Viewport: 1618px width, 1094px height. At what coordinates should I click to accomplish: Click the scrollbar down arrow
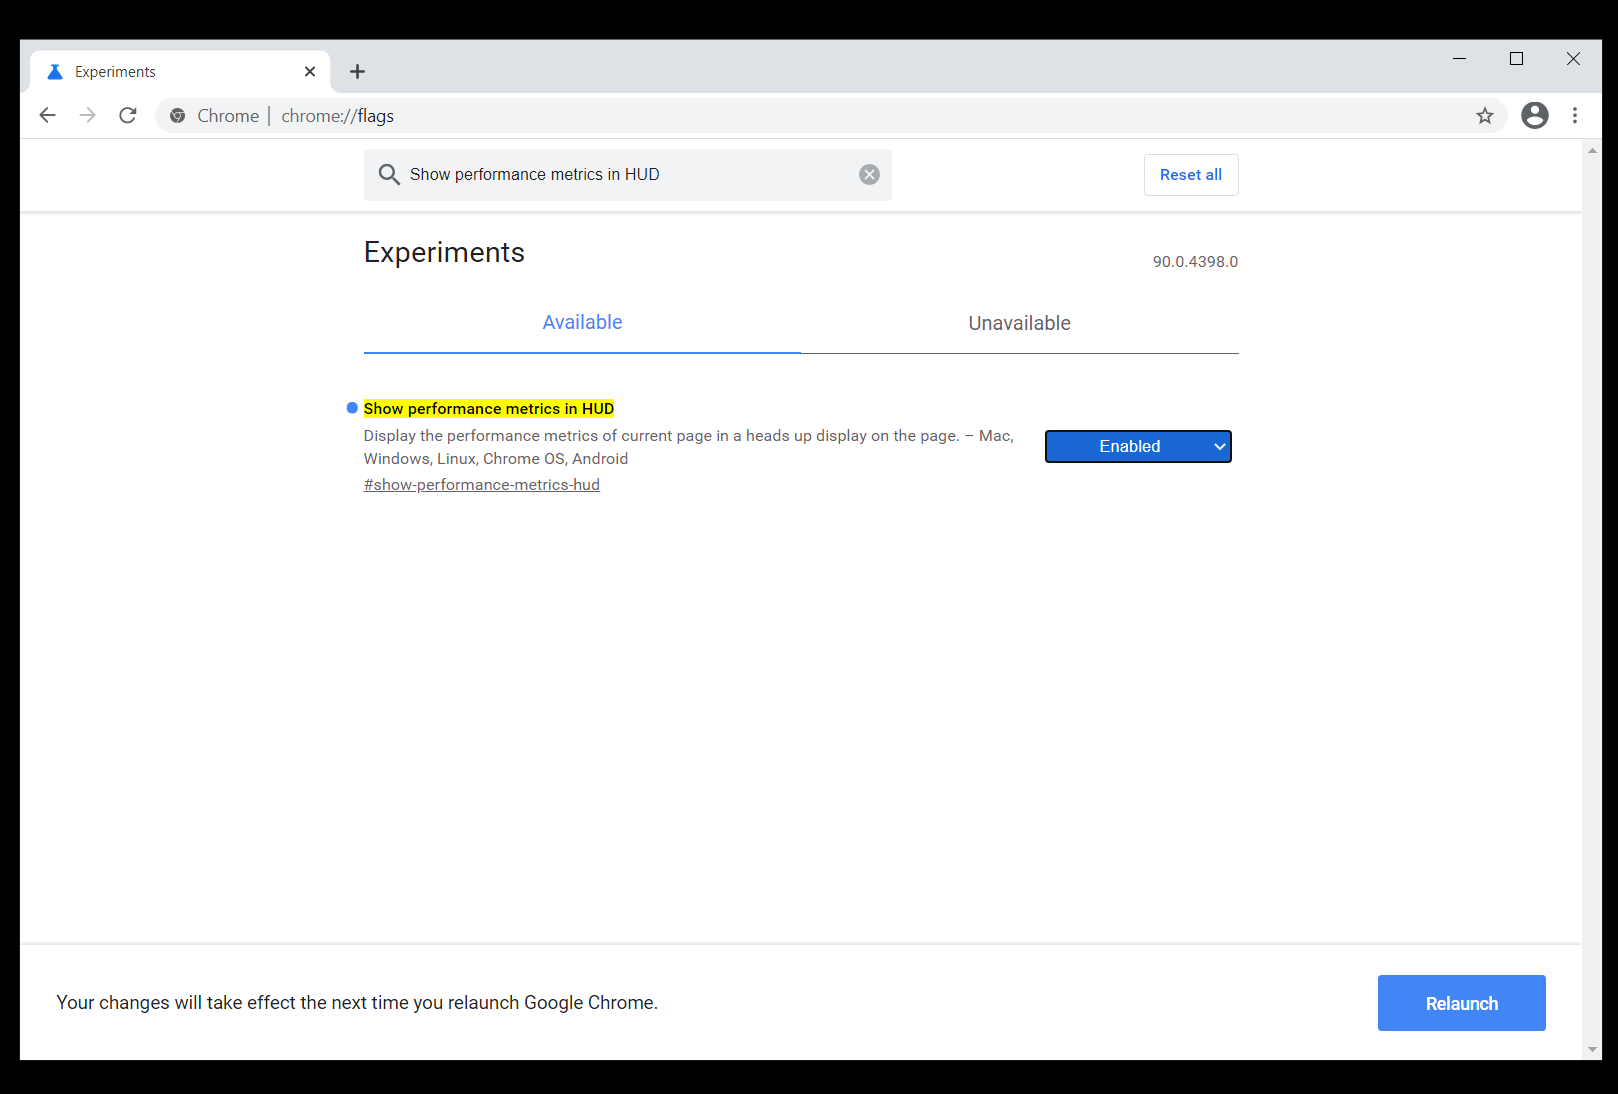pos(1591,1051)
